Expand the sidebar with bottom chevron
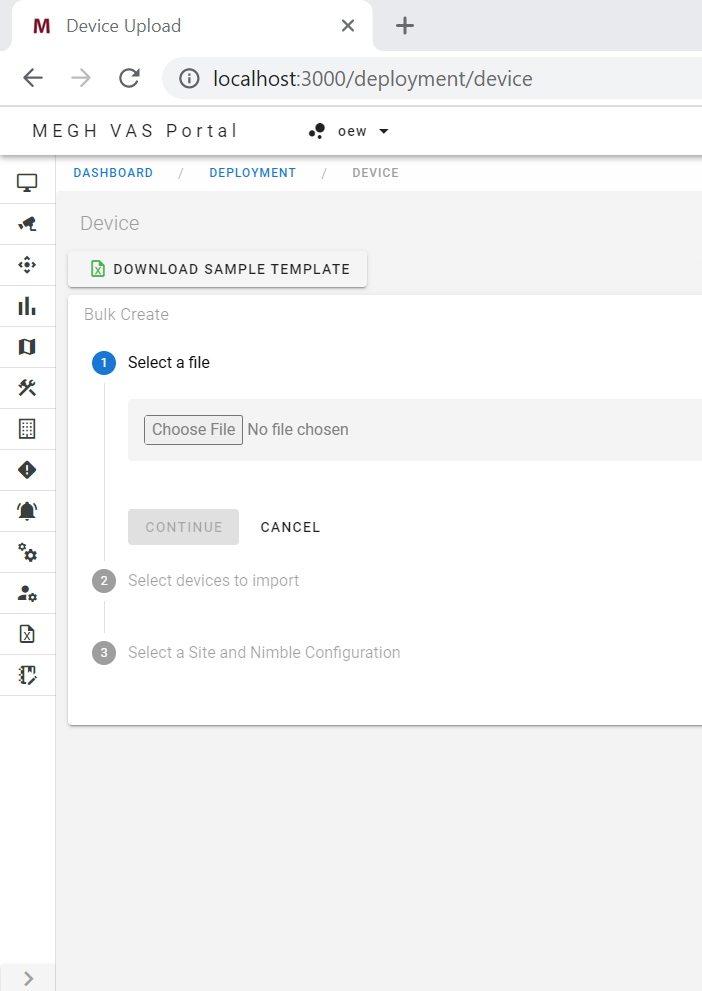The image size is (702, 991). 28,978
